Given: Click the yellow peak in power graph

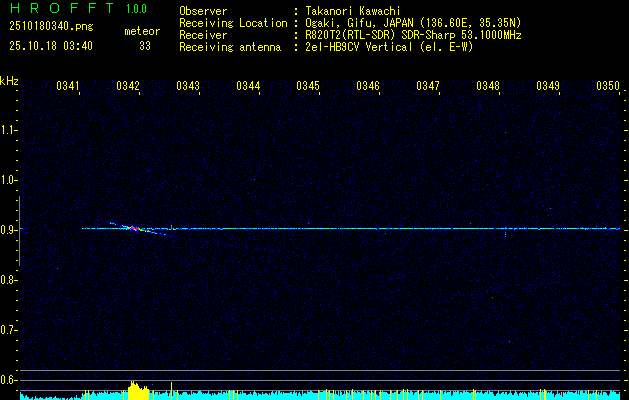Looking at the screenshot, I should click(x=136, y=389).
